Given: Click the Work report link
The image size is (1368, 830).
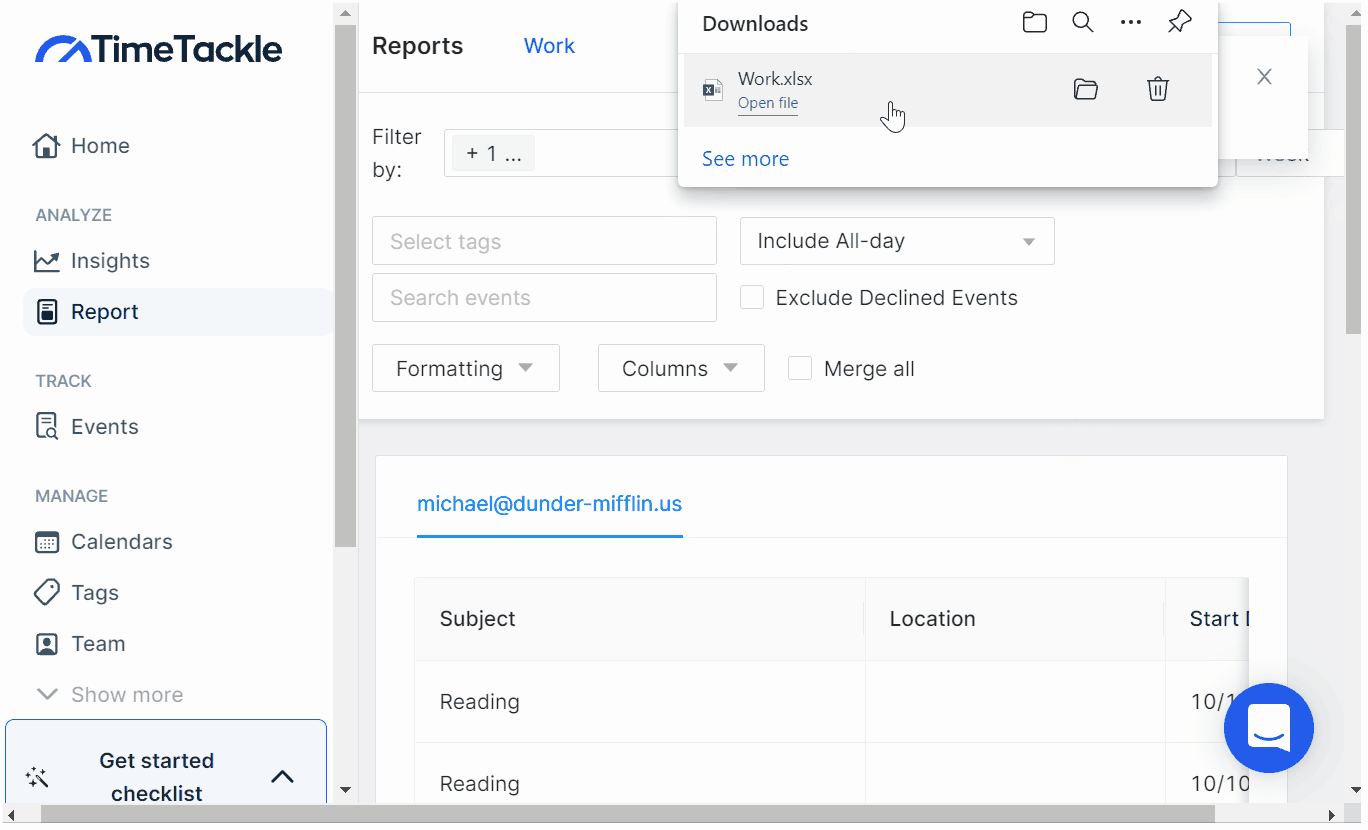Looking at the screenshot, I should (x=549, y=46).
